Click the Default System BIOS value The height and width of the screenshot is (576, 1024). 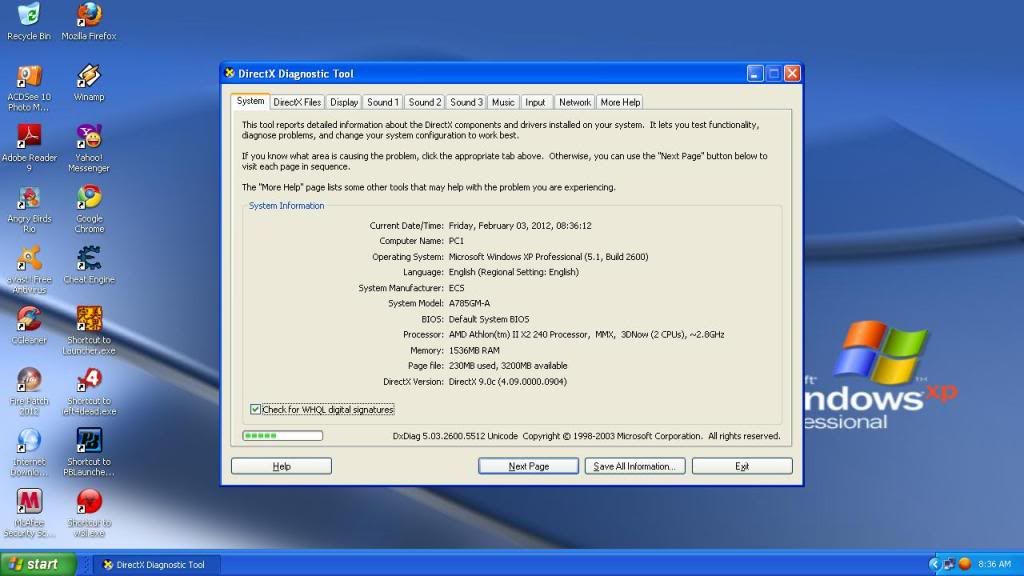pos(488,319)
